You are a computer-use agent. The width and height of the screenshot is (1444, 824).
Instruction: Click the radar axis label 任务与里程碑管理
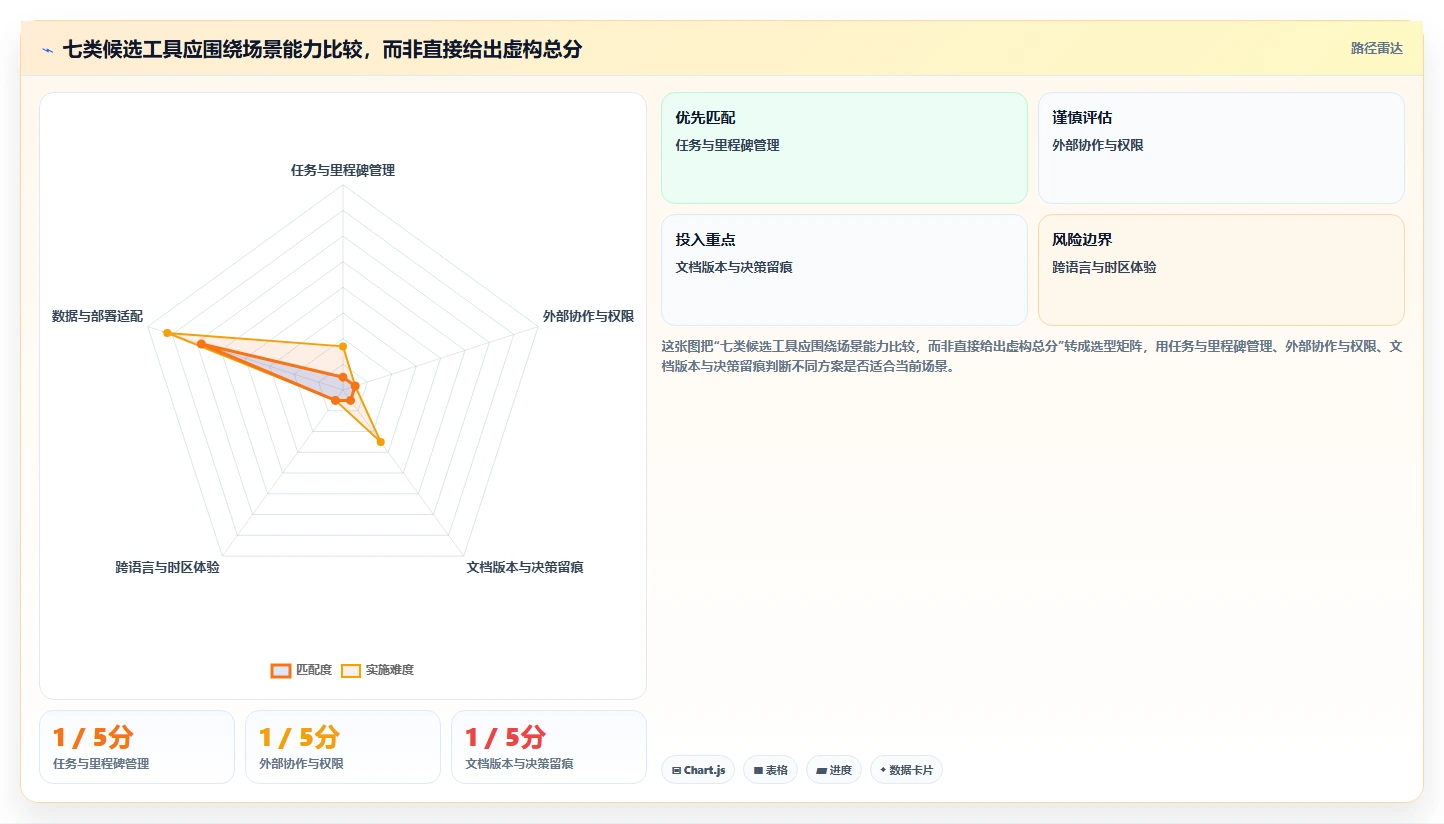[343, 170]
